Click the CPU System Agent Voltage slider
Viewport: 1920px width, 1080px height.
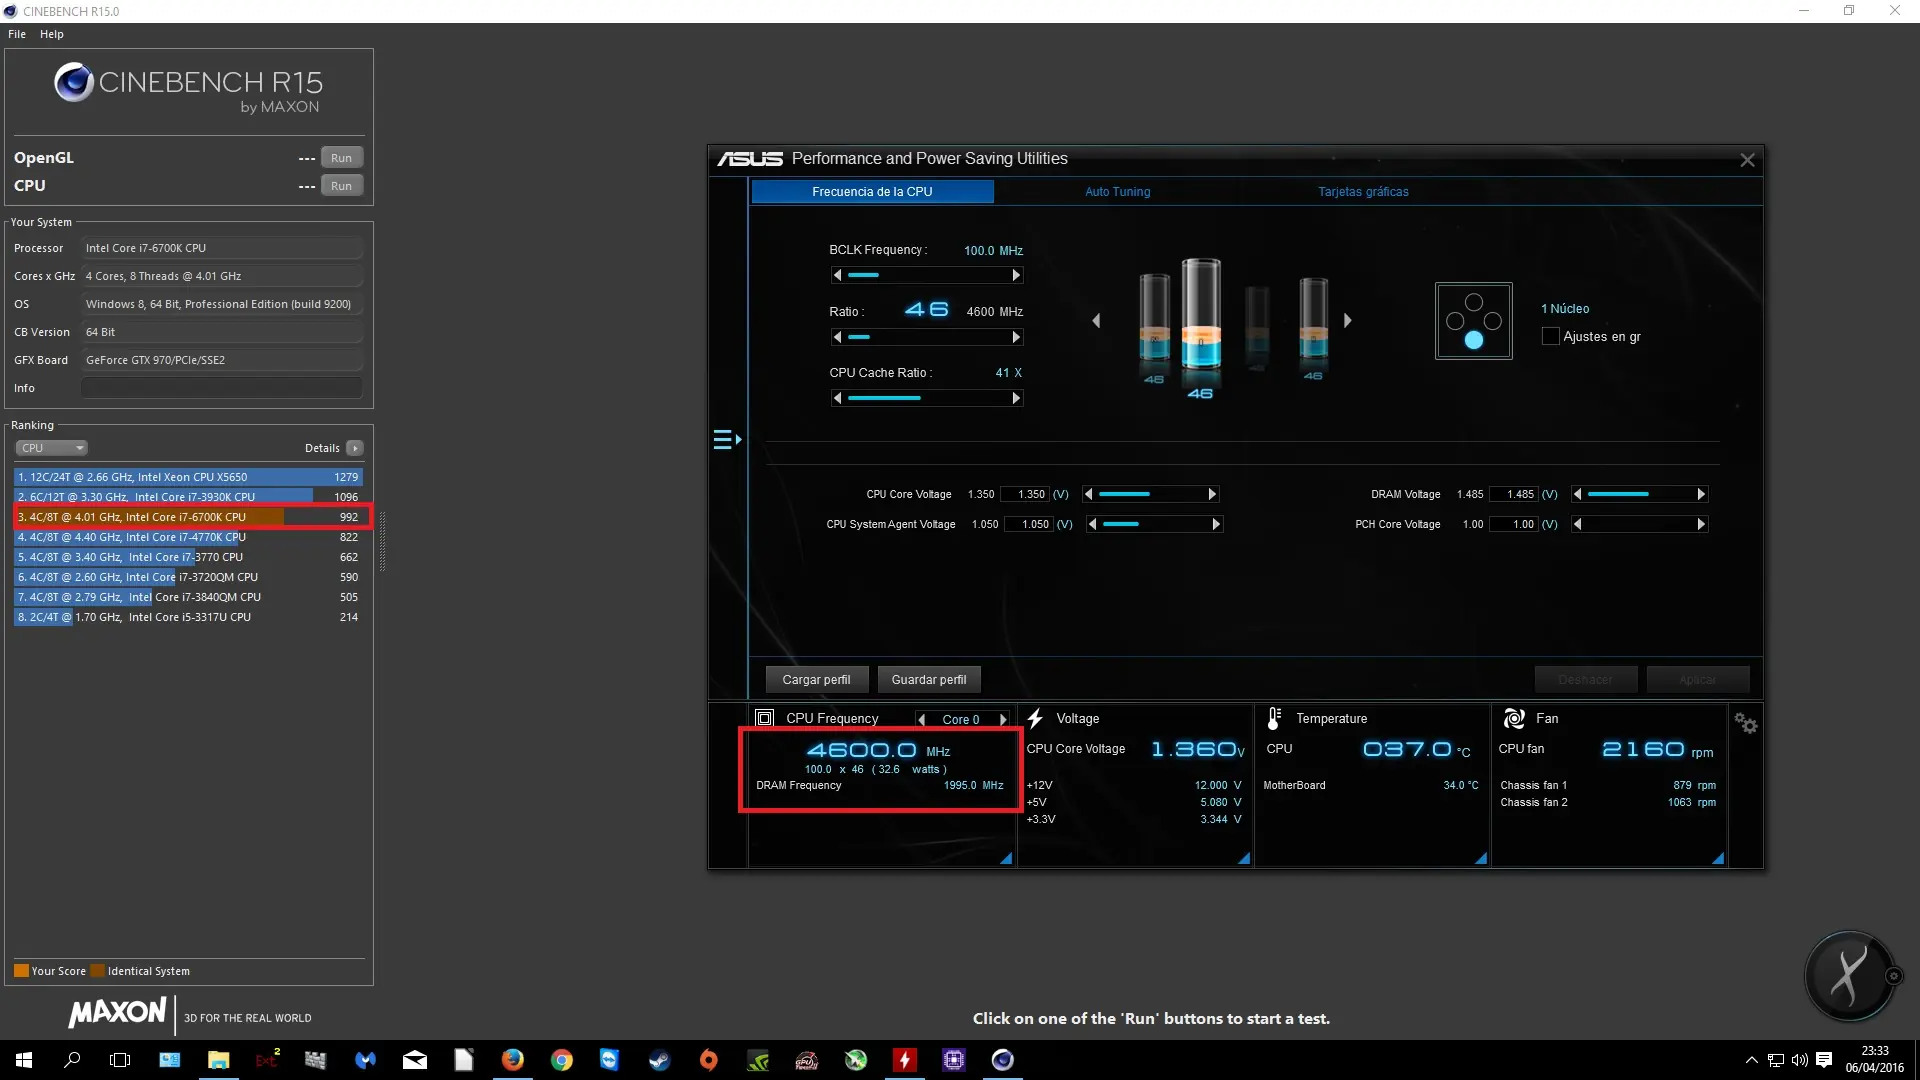click(x=1154, y=524)
